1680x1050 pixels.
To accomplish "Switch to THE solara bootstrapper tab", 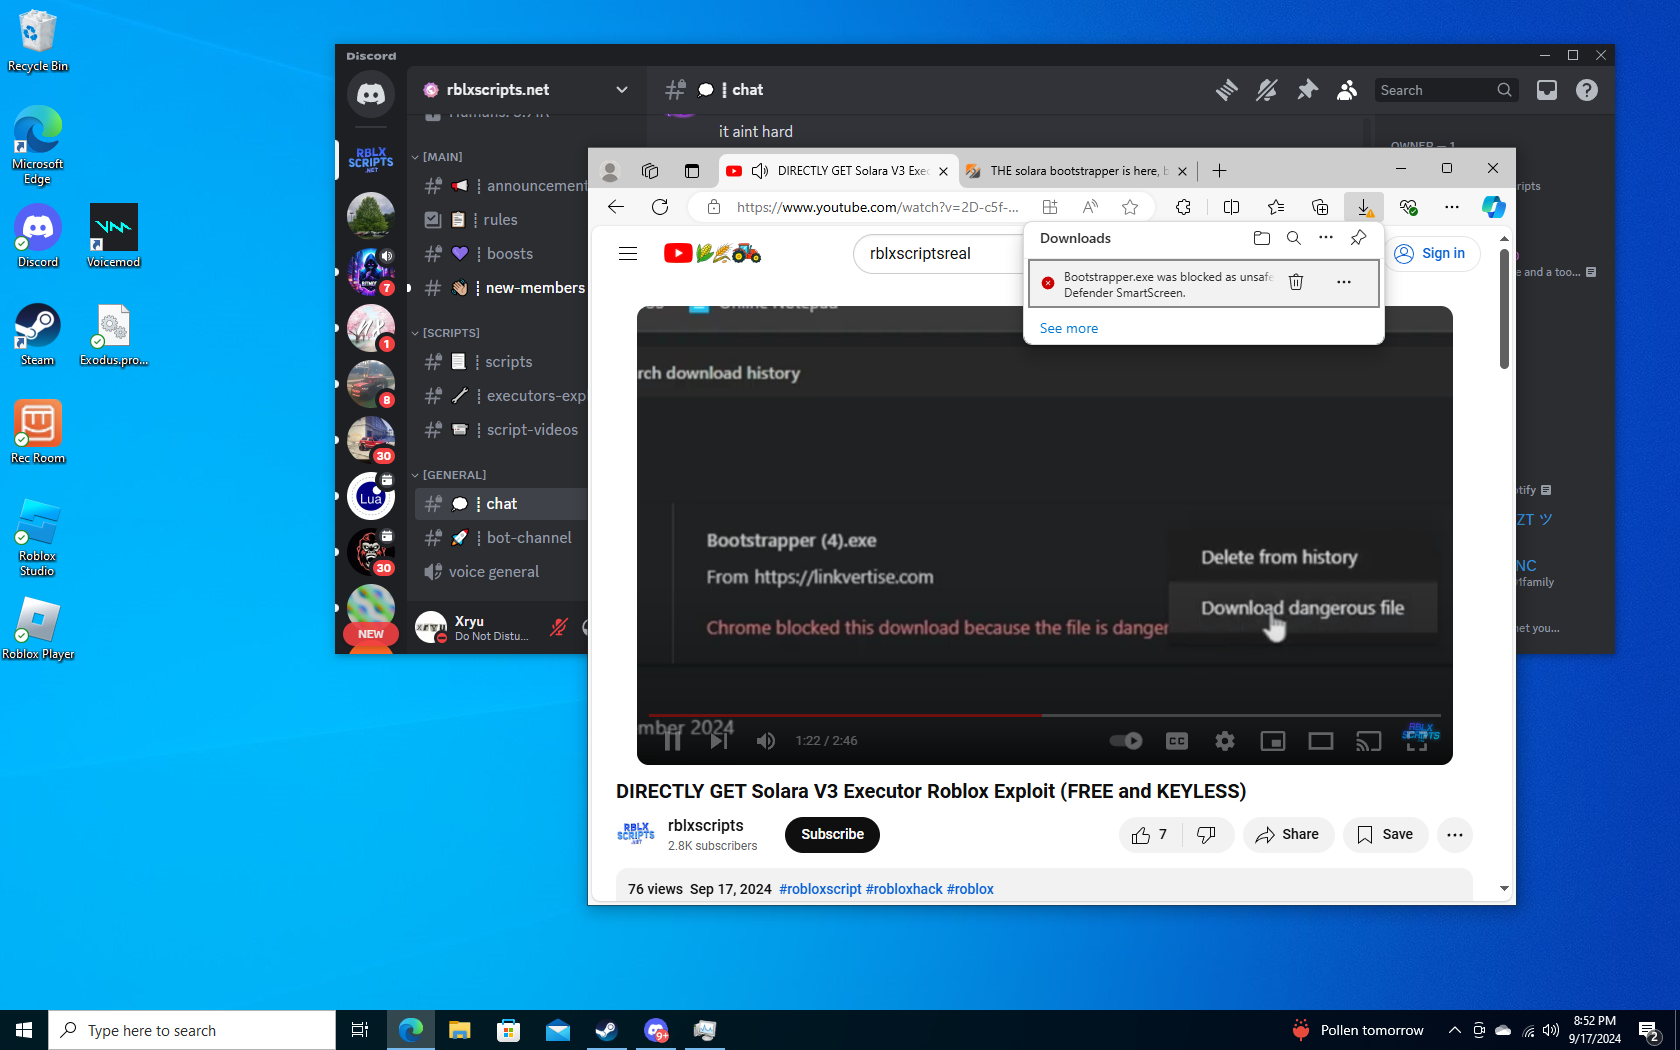I will coord(1075,171).
